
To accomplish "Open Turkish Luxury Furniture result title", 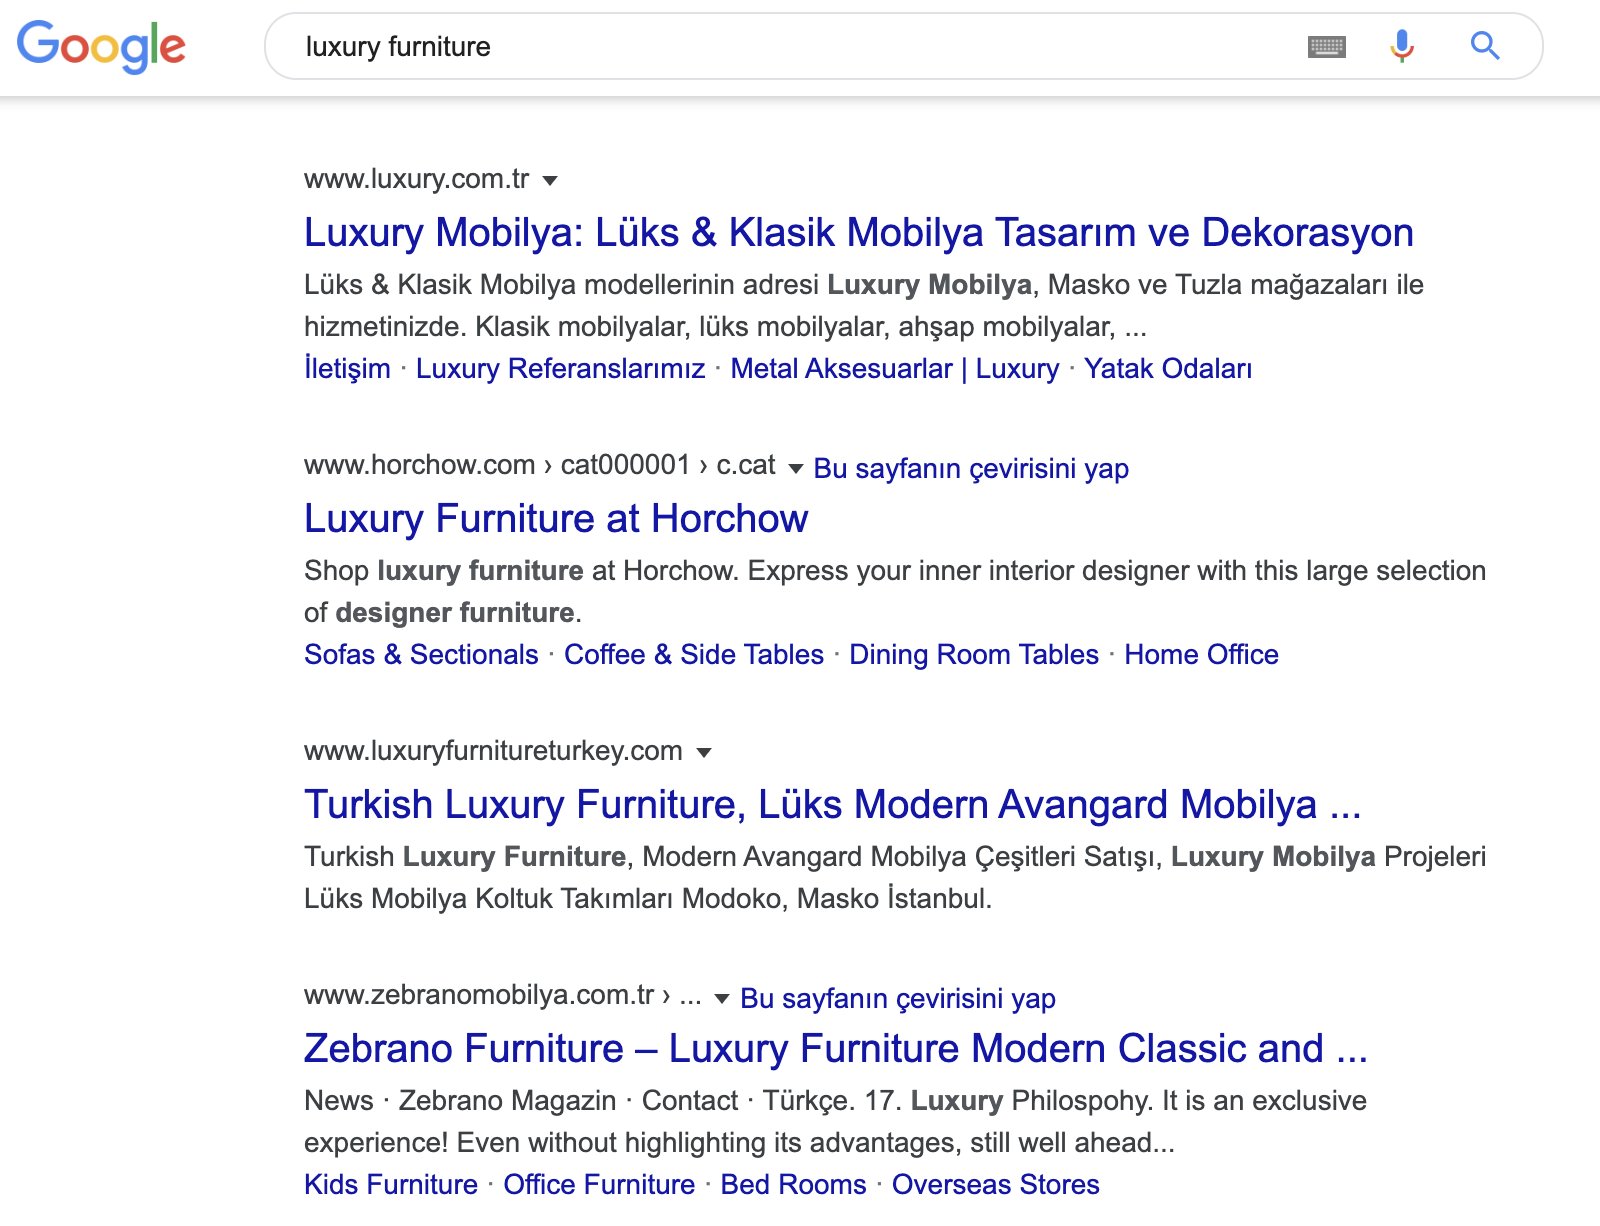I will click(x=833, y=804).
